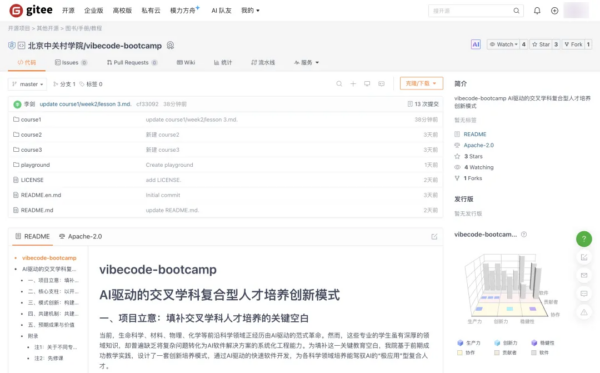
Task: Switch to the 流水线 tab
Action: pyautogui.click(x=263, y=62)
